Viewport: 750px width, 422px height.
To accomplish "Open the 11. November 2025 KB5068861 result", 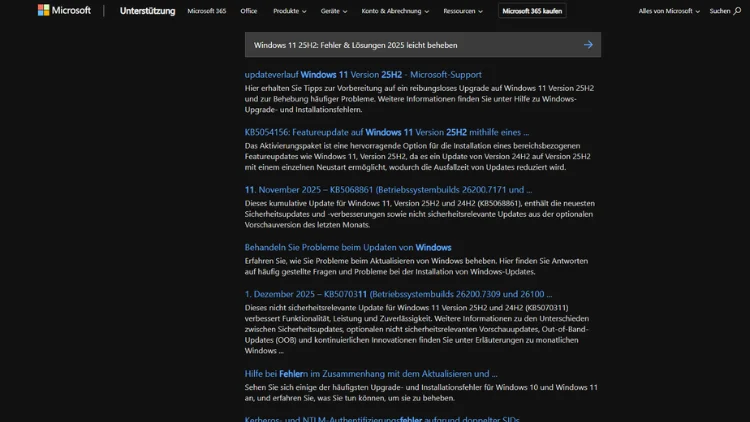I will pos(388,189).
